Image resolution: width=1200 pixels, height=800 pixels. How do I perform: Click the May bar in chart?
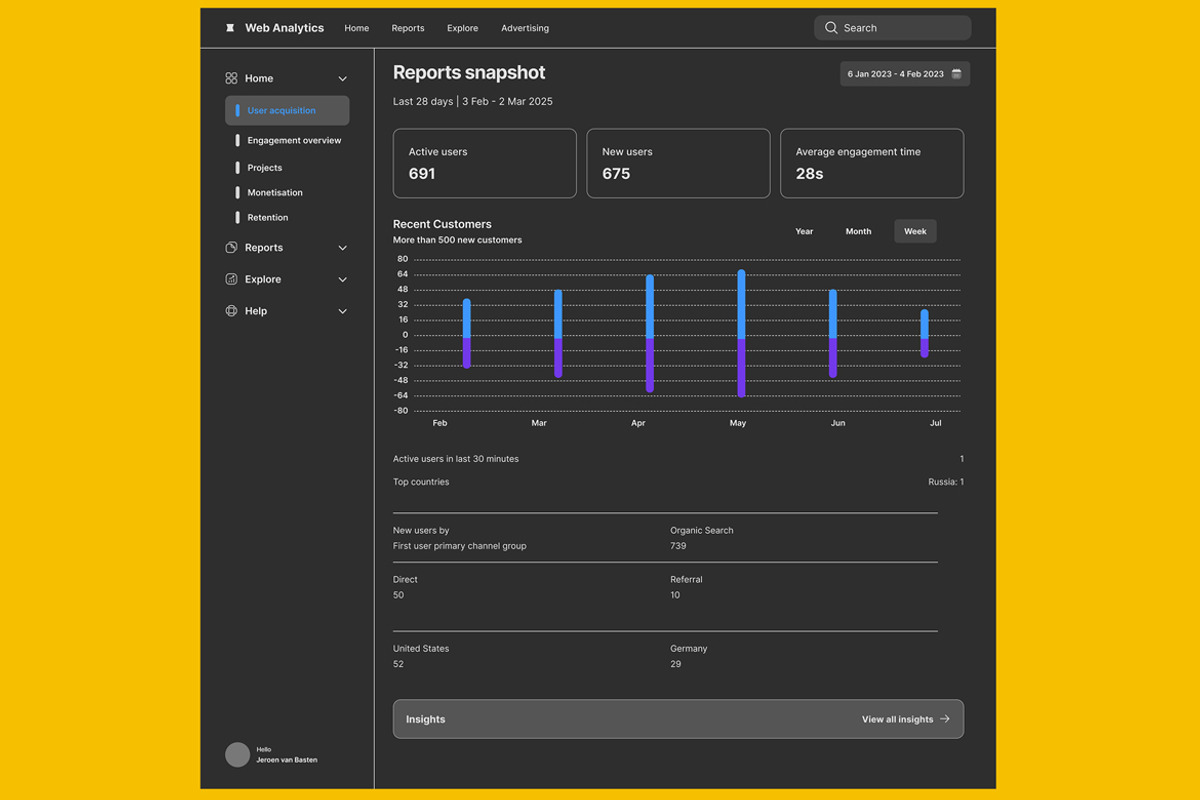[741, 333]
